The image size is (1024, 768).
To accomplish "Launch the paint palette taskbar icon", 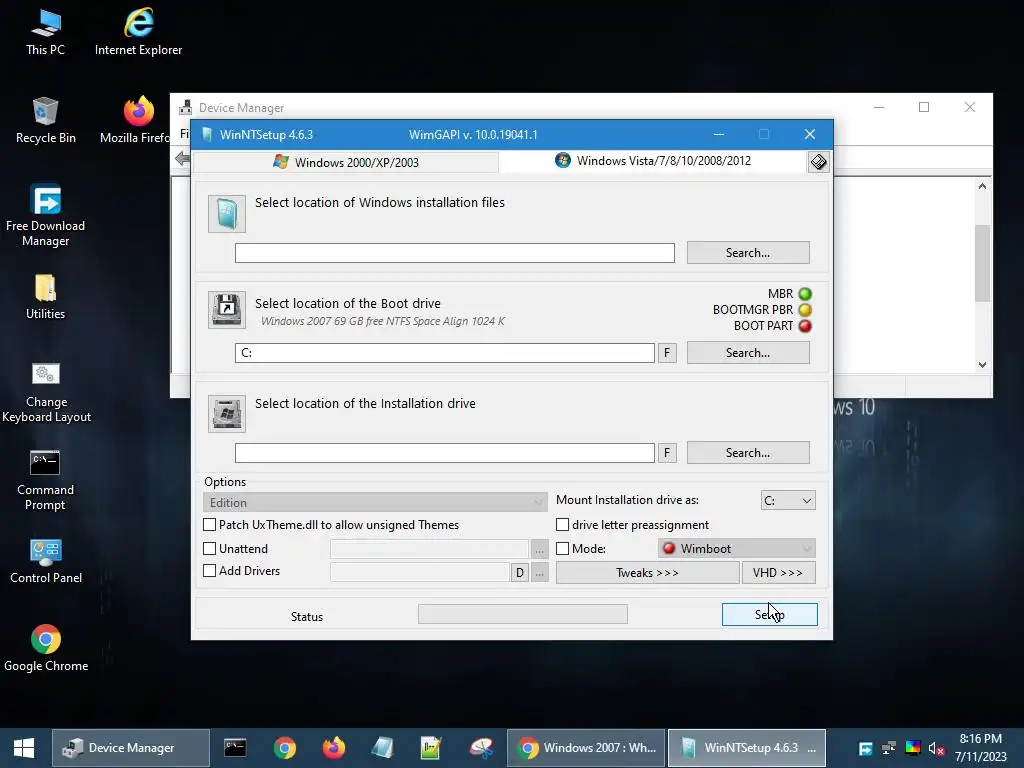I will click(481, 748).
